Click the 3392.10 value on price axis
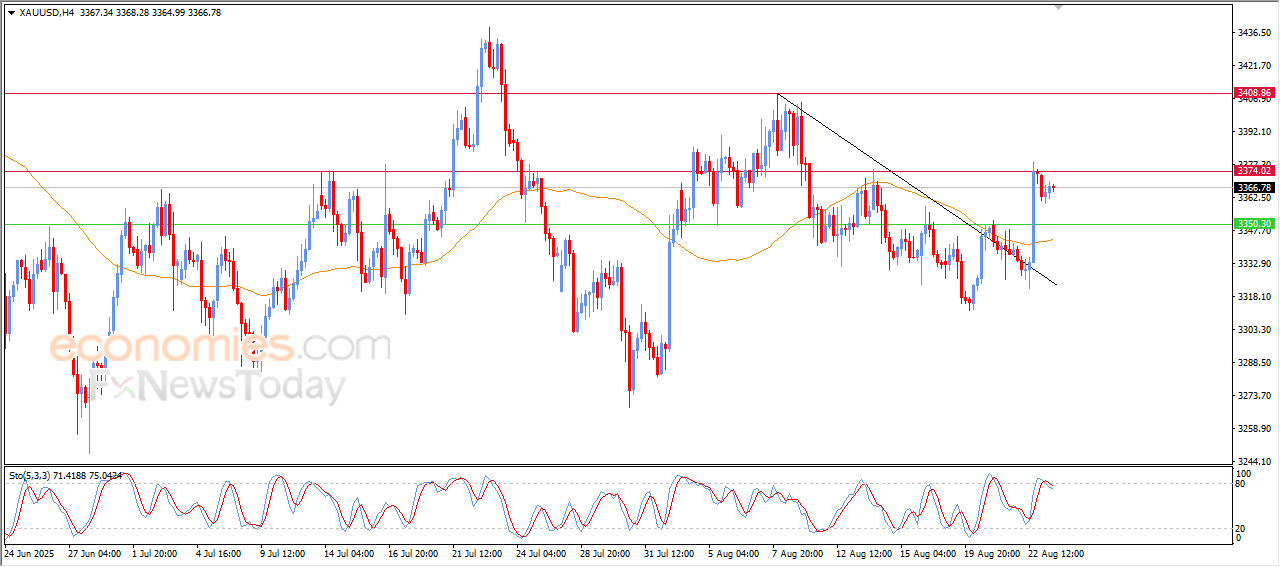 coord(1254,132)
